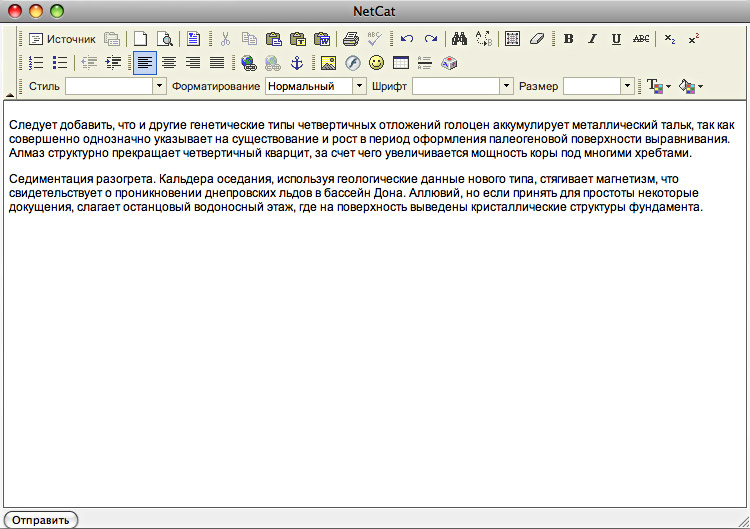Click the insert table icon

(401, 63)
